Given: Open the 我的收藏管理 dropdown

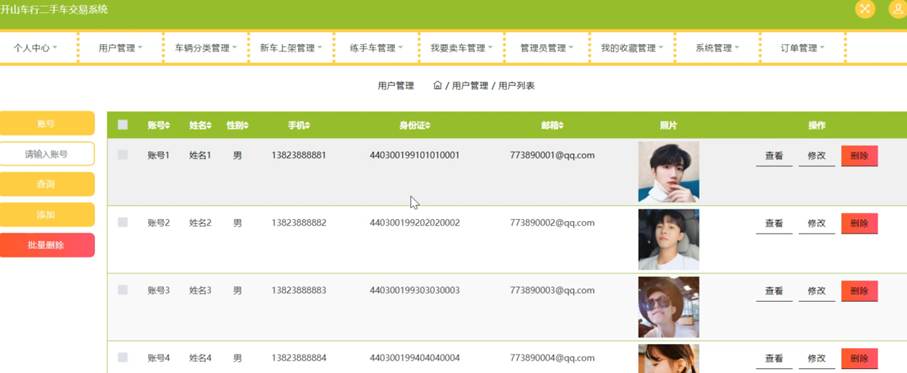Looking at the screenshot, I should pos(632,48).
